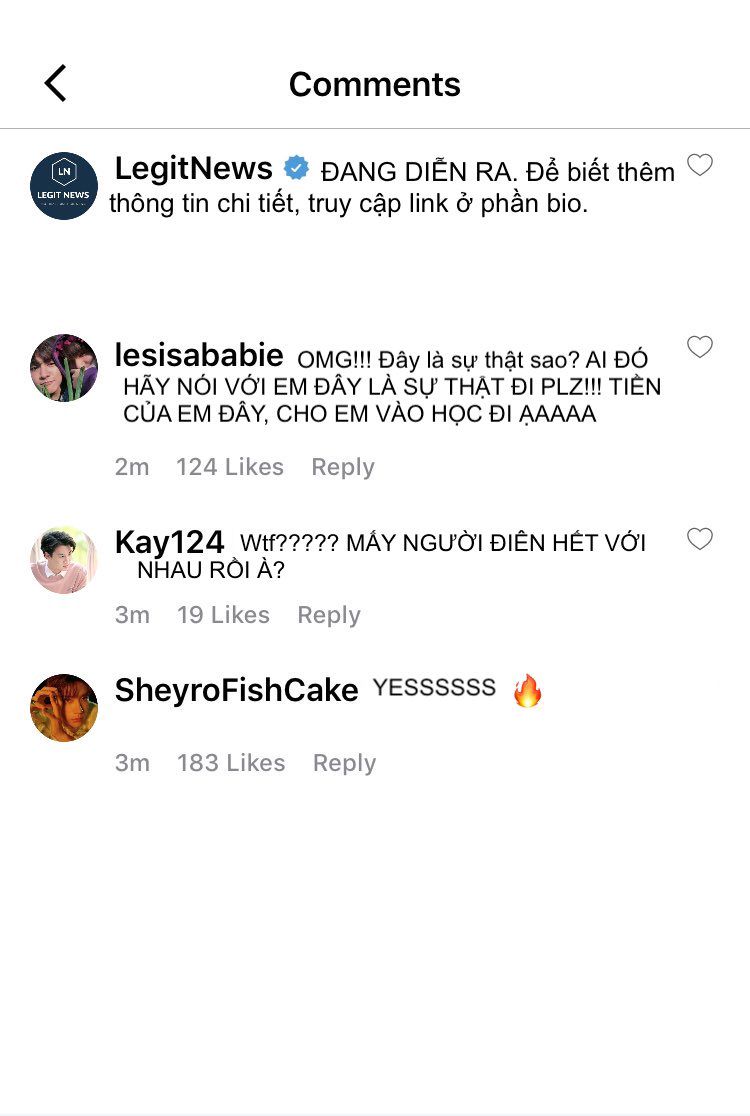The height and width of the screenshot is (1116, 750).
Task: Toggle the heart on lesisababie's comment
Action: (x=700, y=347)
